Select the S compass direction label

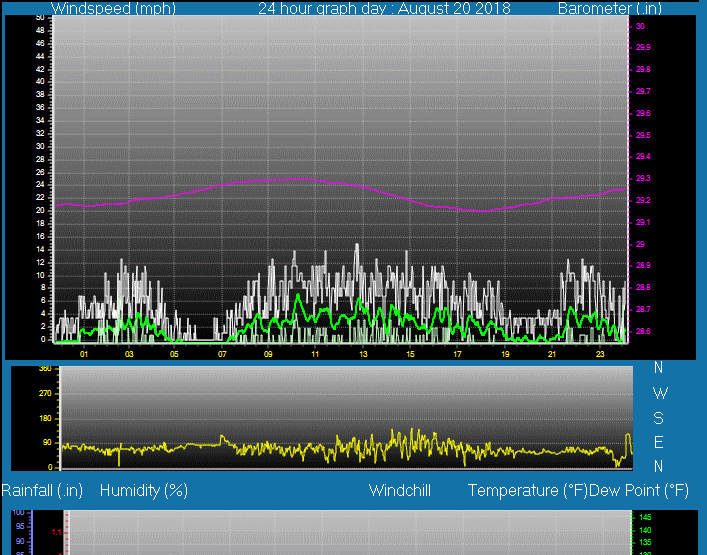pos(658,418)
